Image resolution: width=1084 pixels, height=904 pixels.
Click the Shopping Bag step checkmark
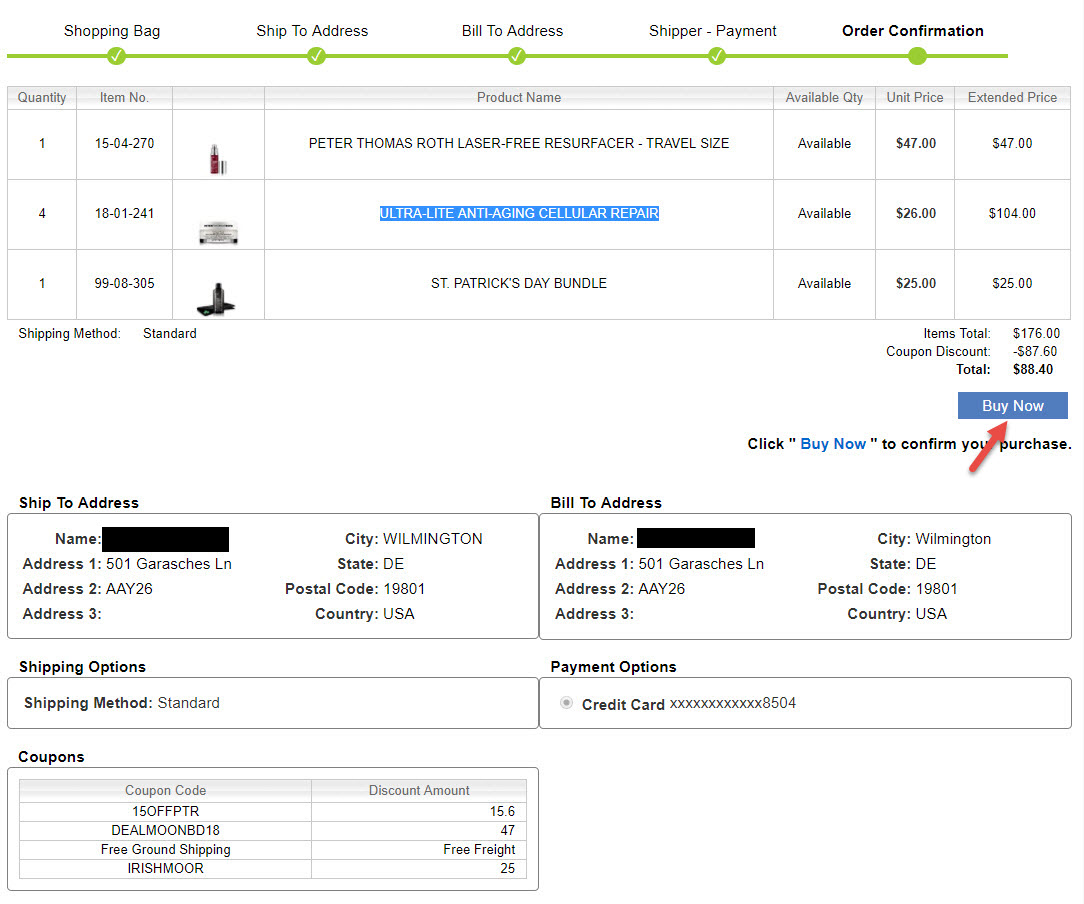coord(117,56)
